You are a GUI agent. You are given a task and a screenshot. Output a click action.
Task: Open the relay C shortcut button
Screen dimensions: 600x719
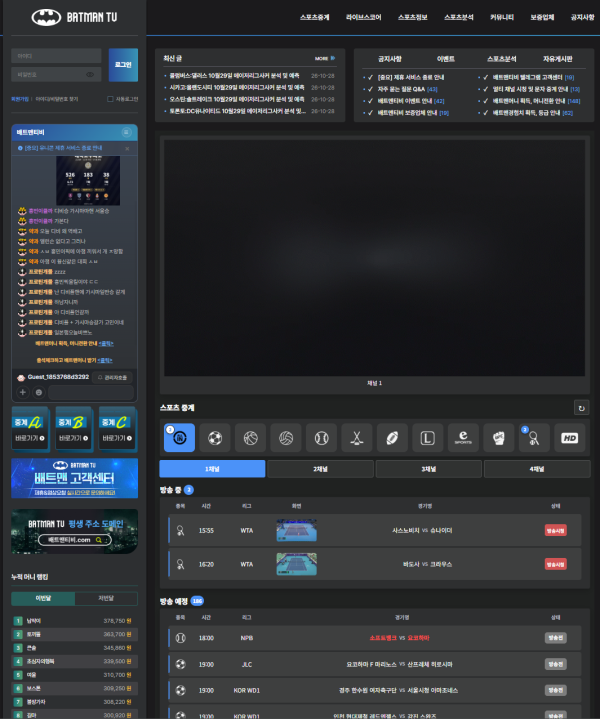[x=117, y=429]
